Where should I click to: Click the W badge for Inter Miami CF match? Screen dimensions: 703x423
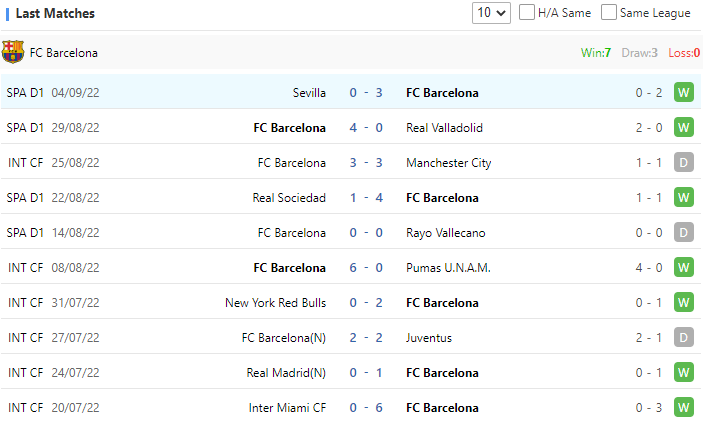684,408
